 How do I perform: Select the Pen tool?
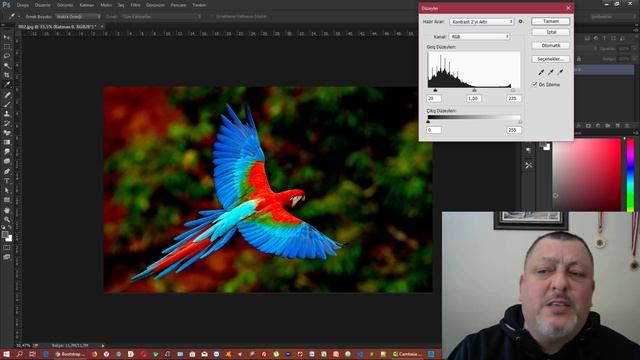tap(7, 171)
